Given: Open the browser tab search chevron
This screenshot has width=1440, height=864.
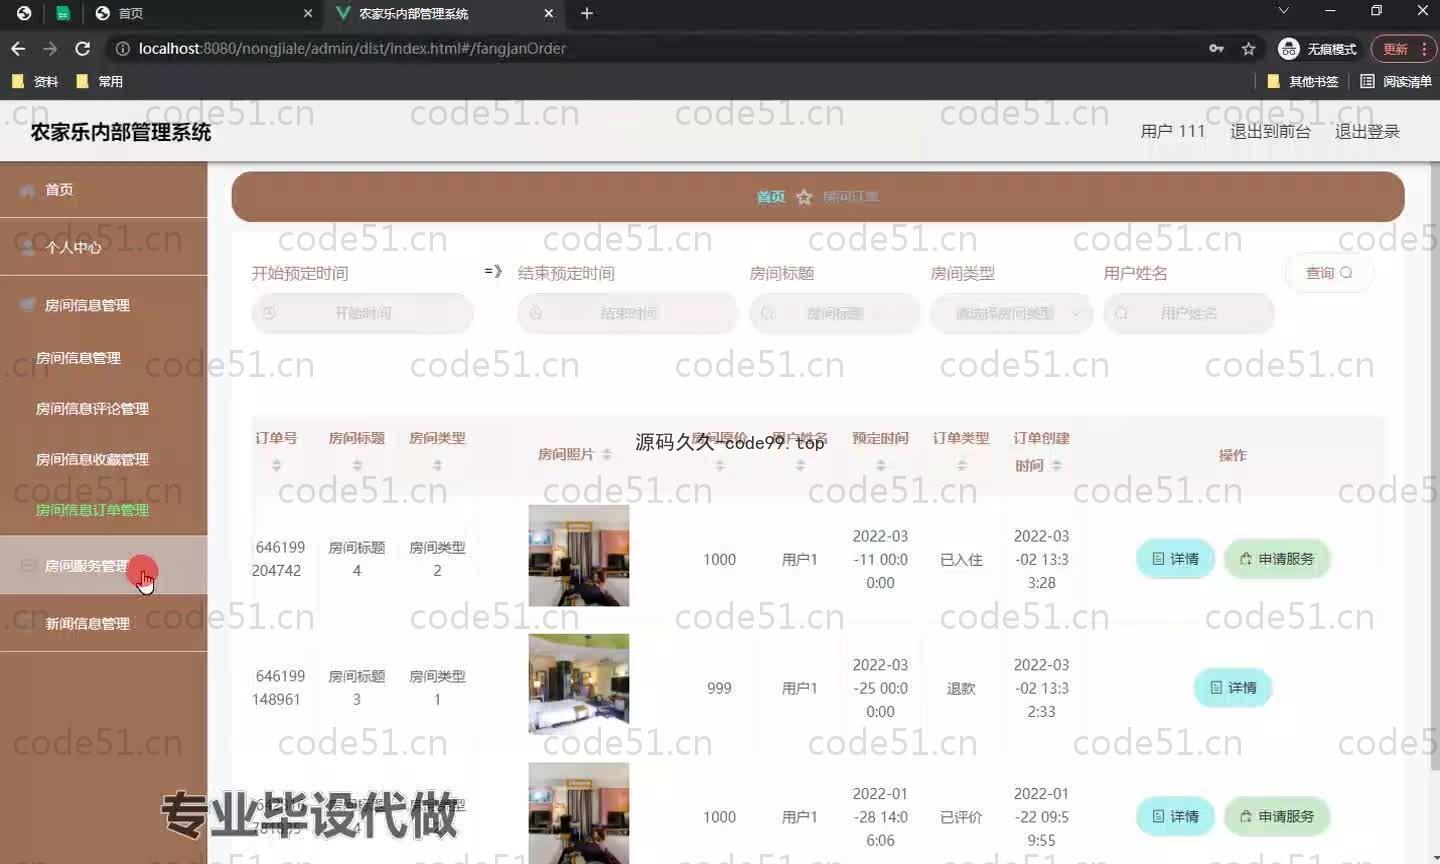Looking at the screenshot, I should point(1283,11).
